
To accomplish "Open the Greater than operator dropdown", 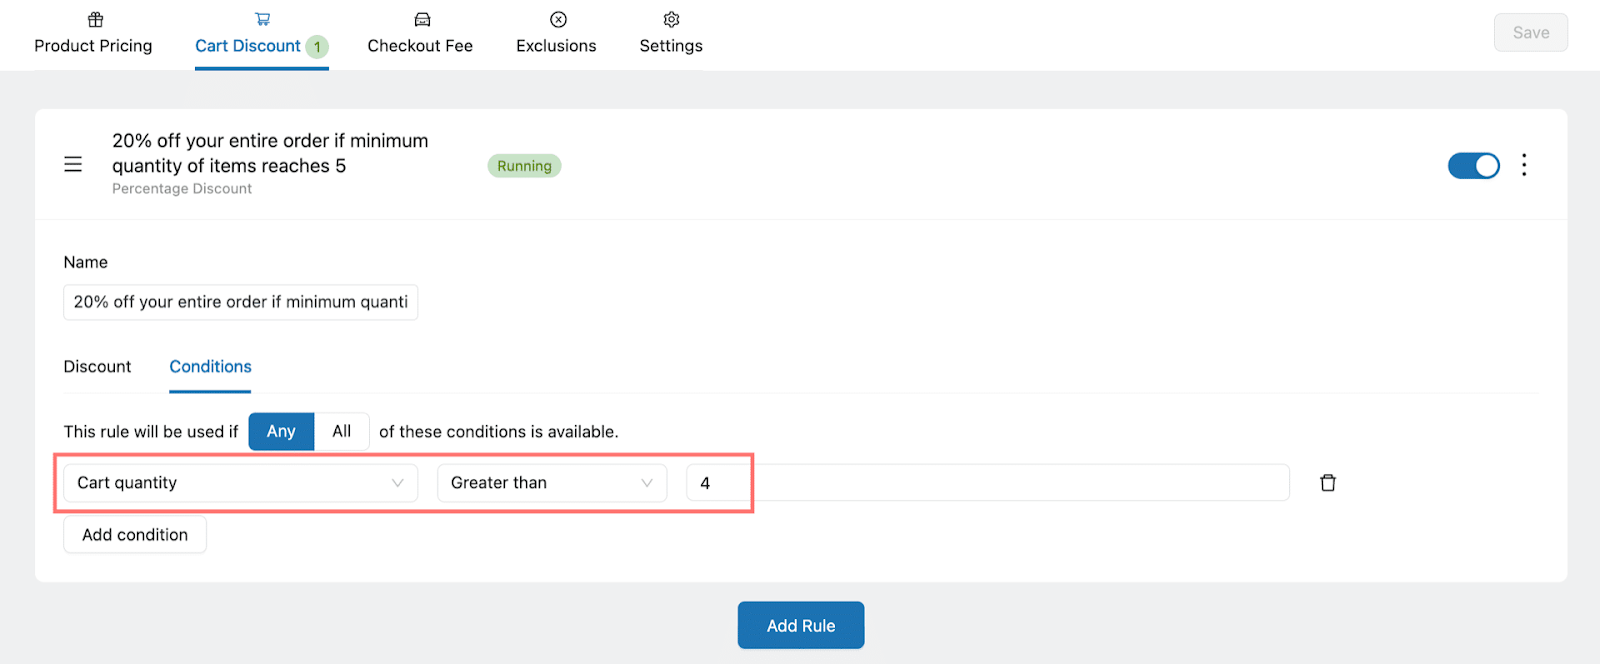I will (552, 483).
